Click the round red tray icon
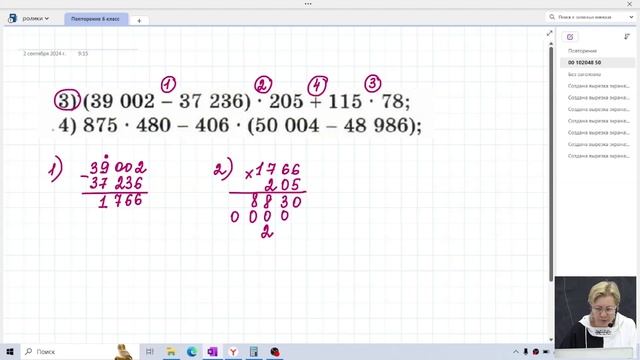The width and height of the screenshot is (640, 360). pyautogui.click(x=536, y=351)
